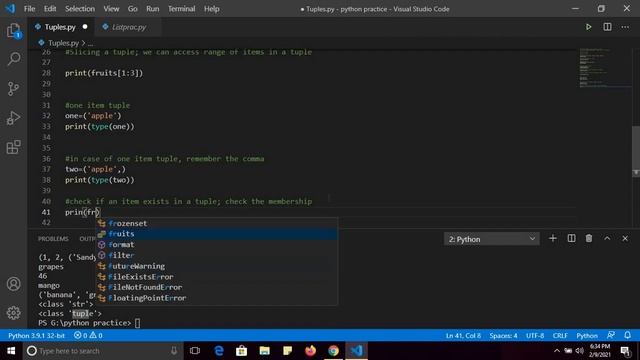Open the Help menu
The height and width of the screenshot is (360, 640).
coord(211,9)
